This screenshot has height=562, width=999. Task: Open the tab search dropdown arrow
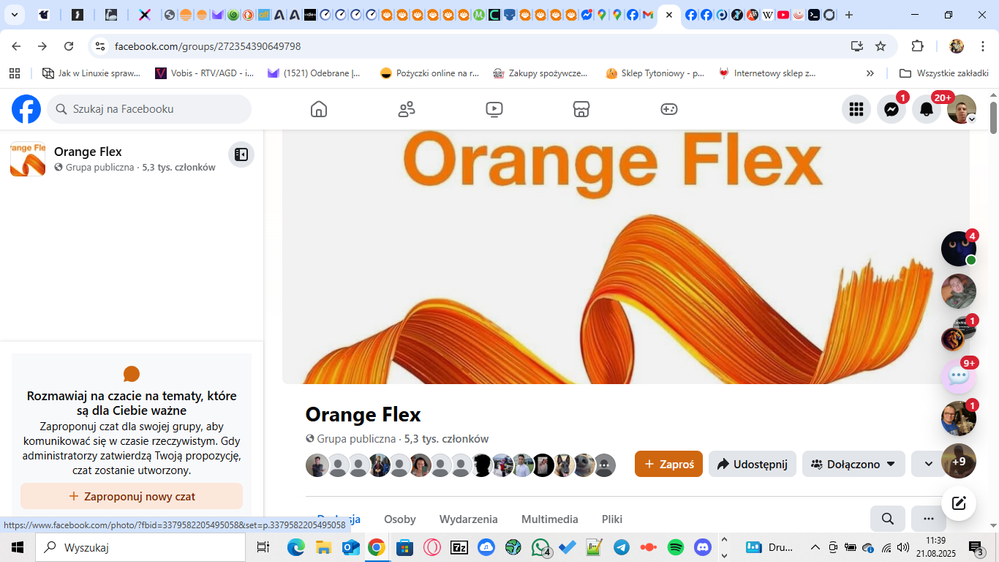pos(14,14)
